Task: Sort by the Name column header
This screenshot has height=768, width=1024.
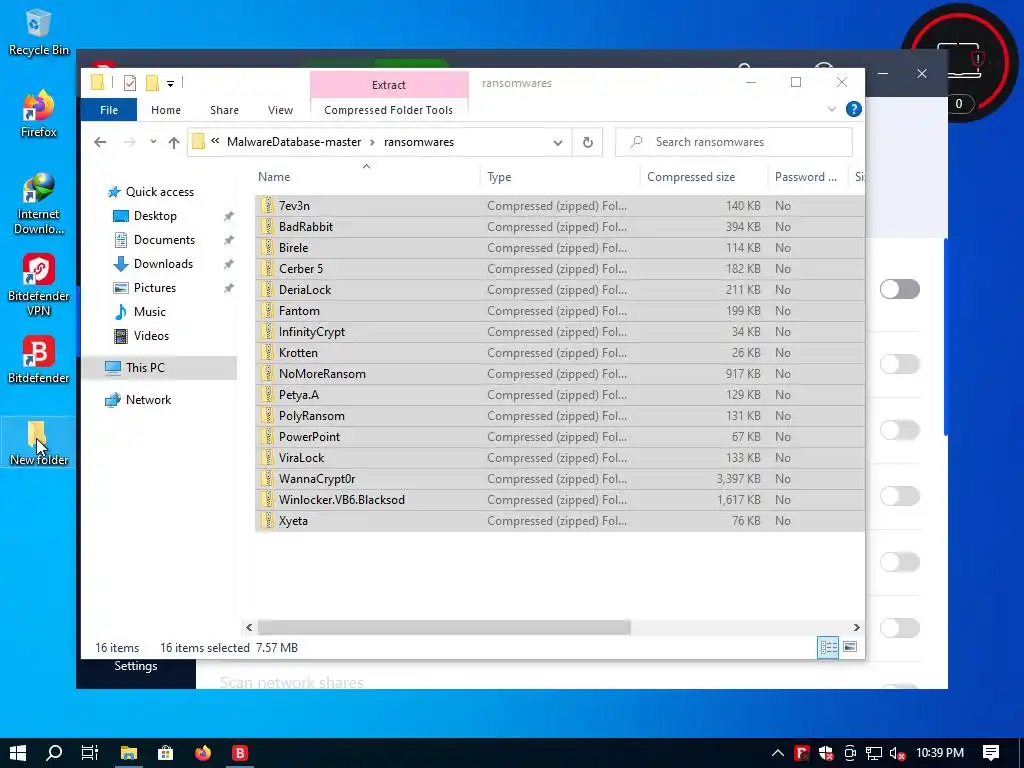Action: pos(367,176)
